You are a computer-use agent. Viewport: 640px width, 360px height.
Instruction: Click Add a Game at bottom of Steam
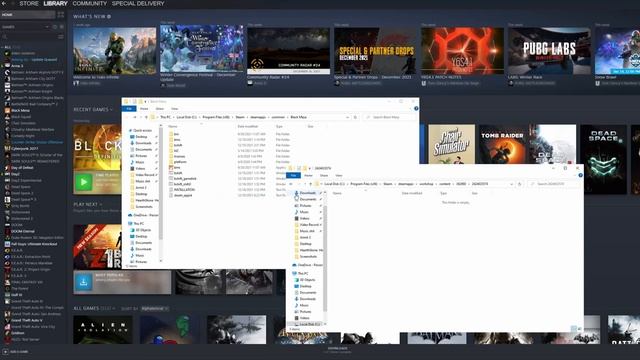click(x=16, y=351)
